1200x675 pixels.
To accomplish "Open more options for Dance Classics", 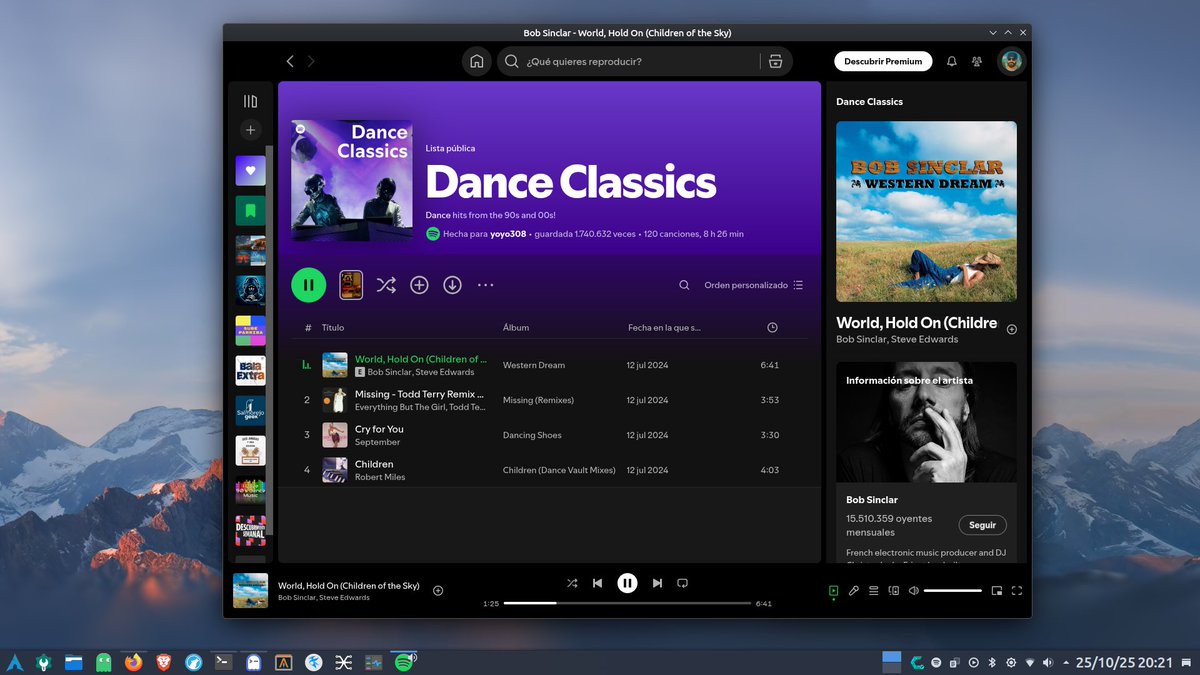I will coord(485,285).
